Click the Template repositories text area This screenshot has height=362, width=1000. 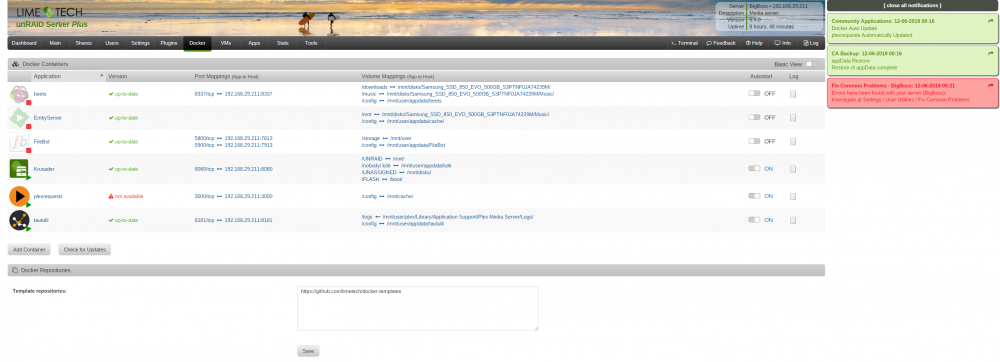point(418,308)
